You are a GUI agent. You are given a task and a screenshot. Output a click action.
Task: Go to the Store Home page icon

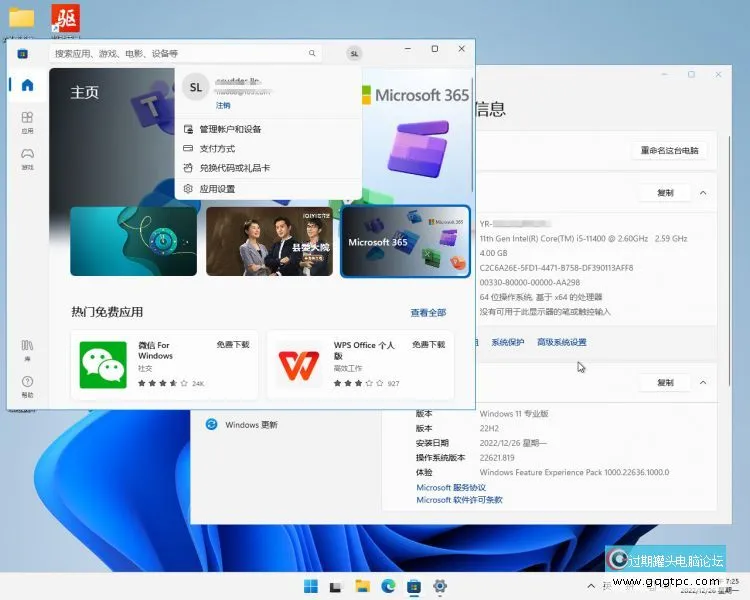(27, 86)
